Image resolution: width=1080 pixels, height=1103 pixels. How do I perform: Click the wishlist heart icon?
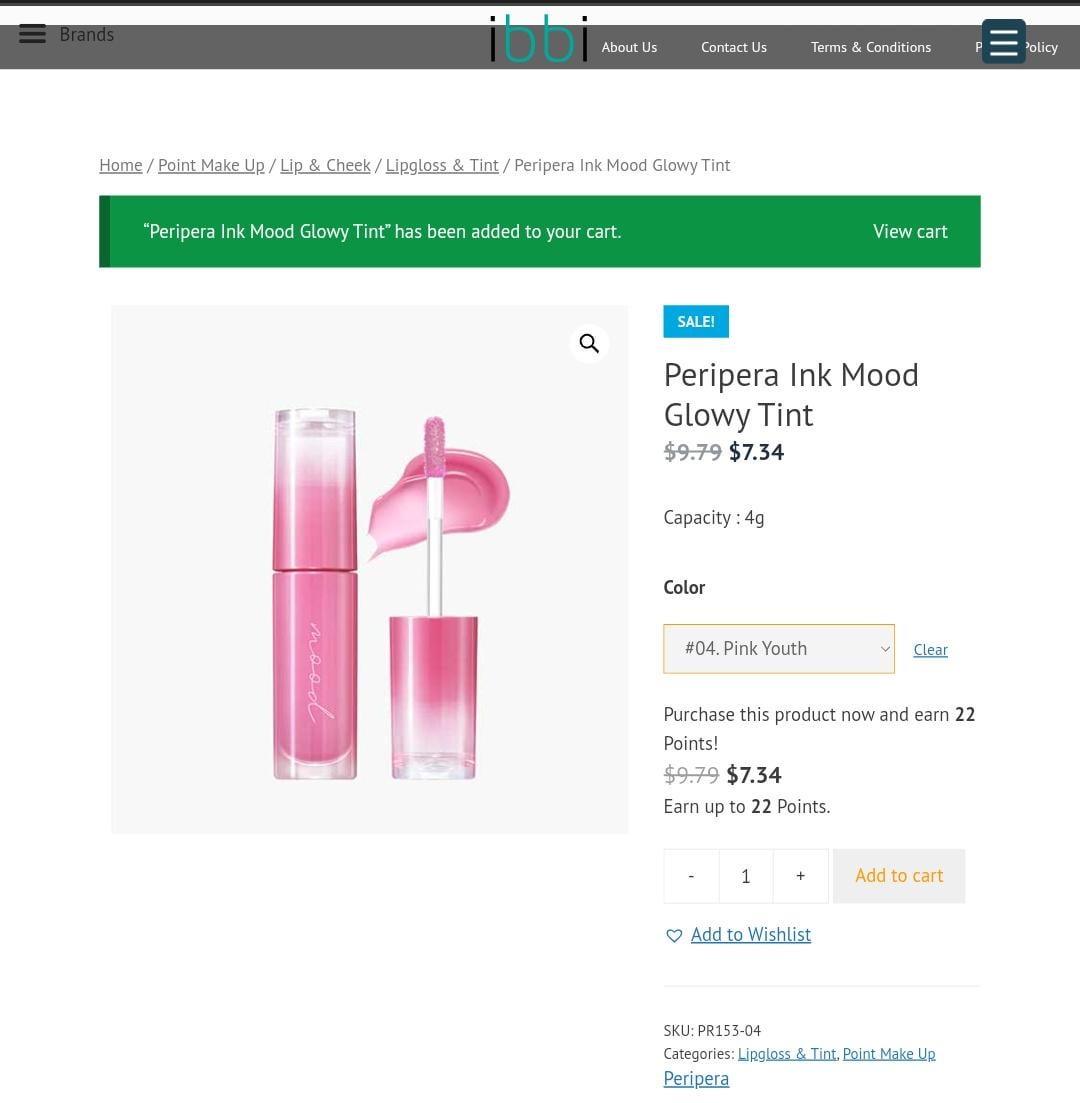point(674,935)
